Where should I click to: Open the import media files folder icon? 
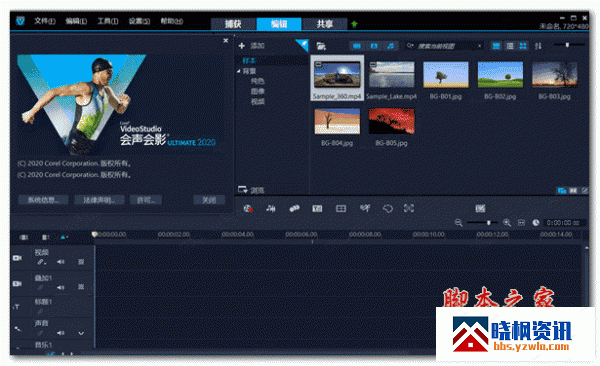[x=321, y=46]
